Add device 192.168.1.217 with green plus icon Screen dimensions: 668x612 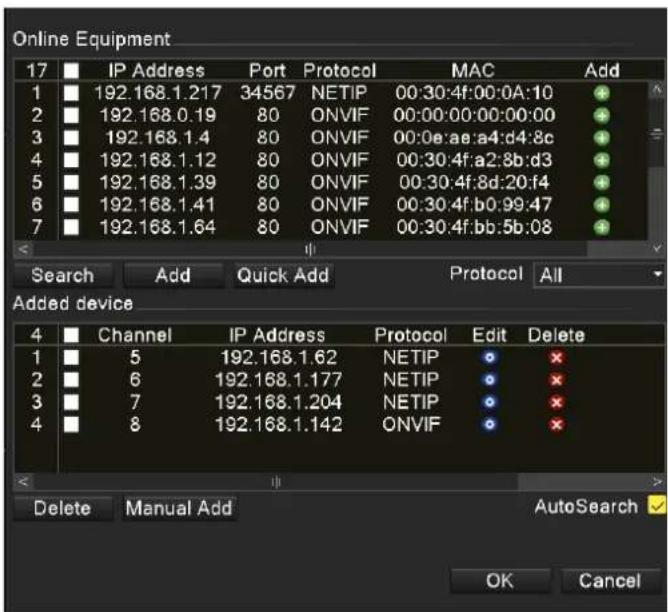pyautogui.click(x=602, y=93)
